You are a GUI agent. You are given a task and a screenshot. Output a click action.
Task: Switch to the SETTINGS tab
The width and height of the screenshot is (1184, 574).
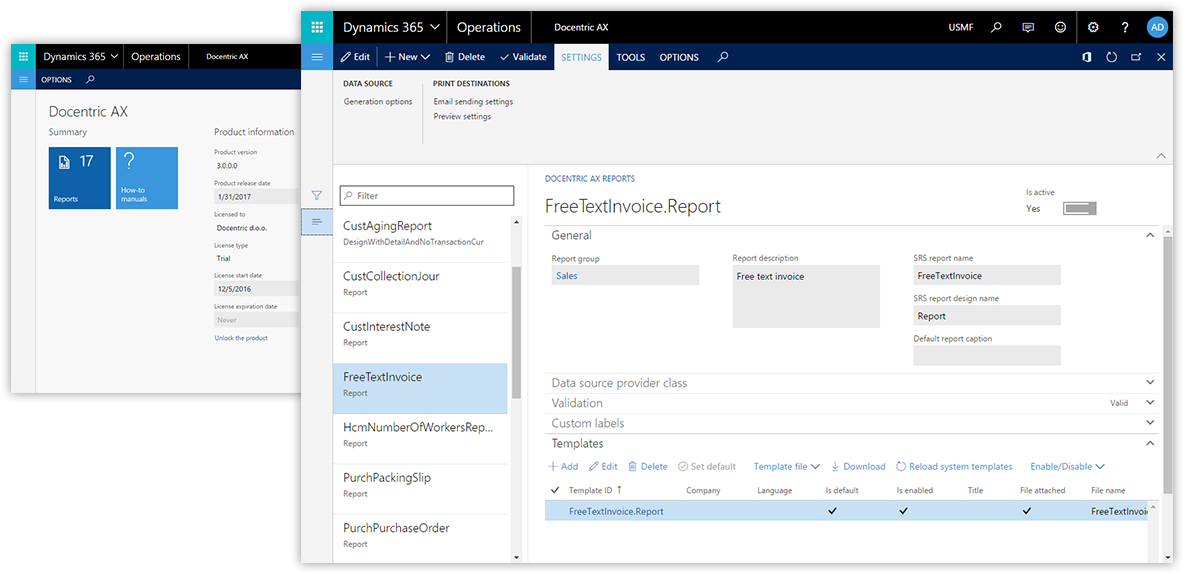581,57
